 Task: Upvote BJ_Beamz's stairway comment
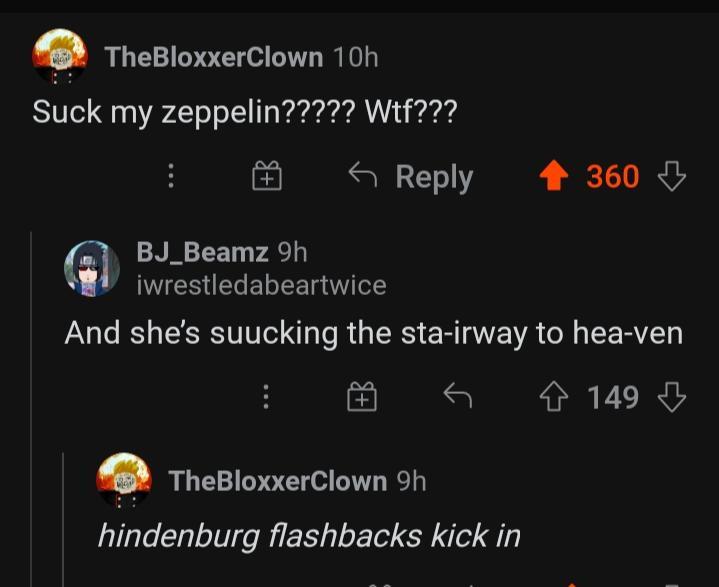click(x=552, y=398)
